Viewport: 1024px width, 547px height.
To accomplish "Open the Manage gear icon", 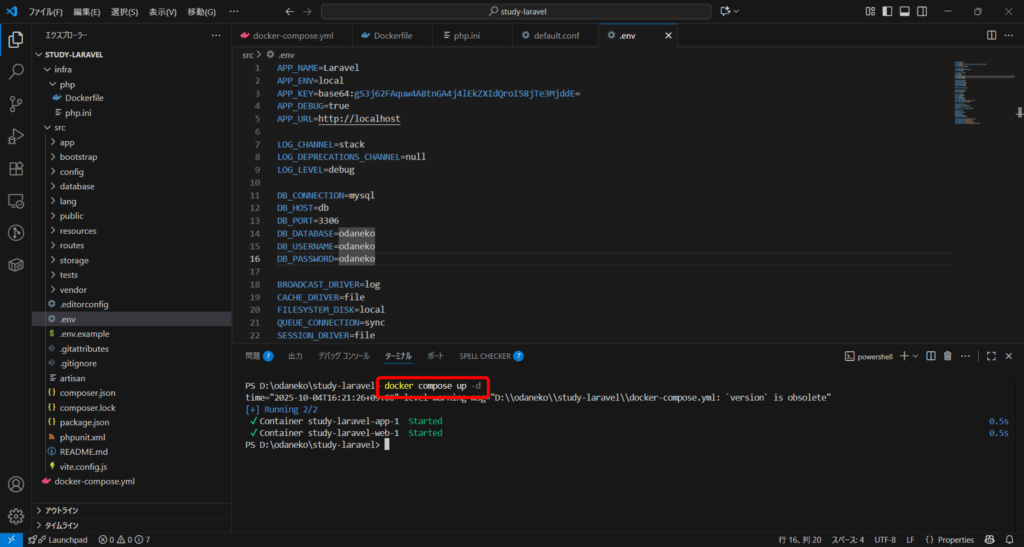I will click(16, 516).
